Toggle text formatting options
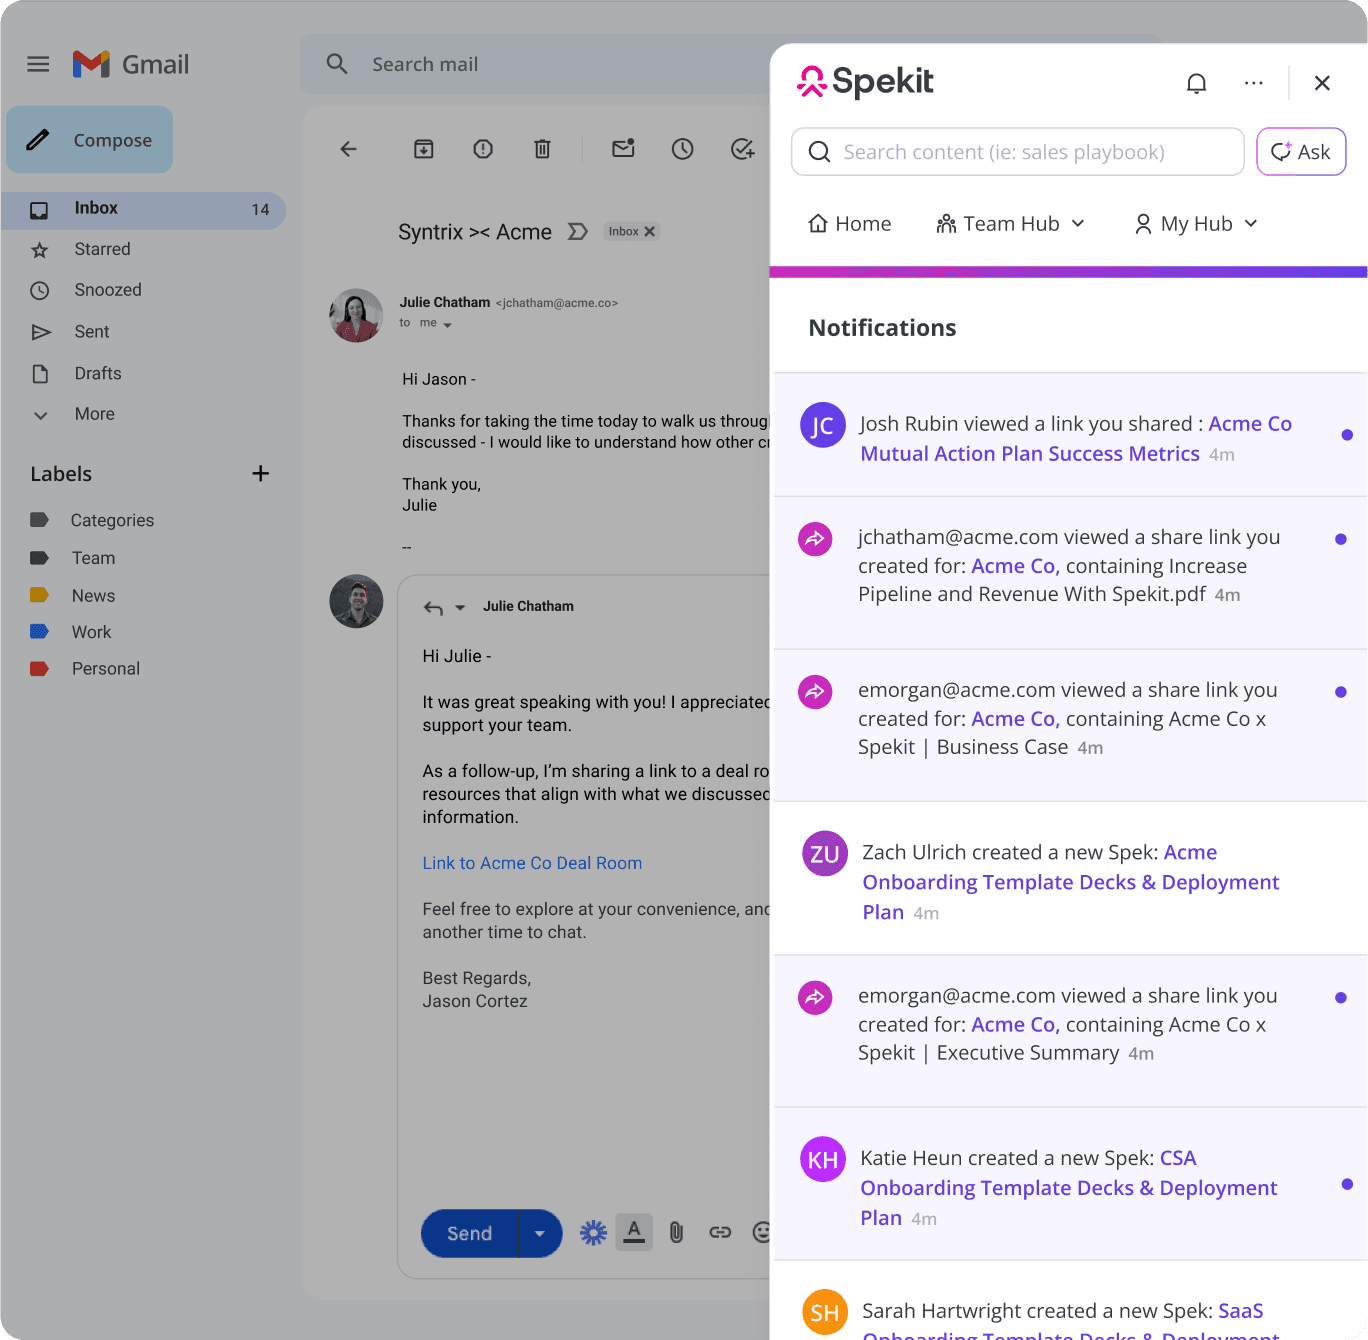Image resolution: width=1368 pixels, height=1340 pixels. (x=634, y=1232)
